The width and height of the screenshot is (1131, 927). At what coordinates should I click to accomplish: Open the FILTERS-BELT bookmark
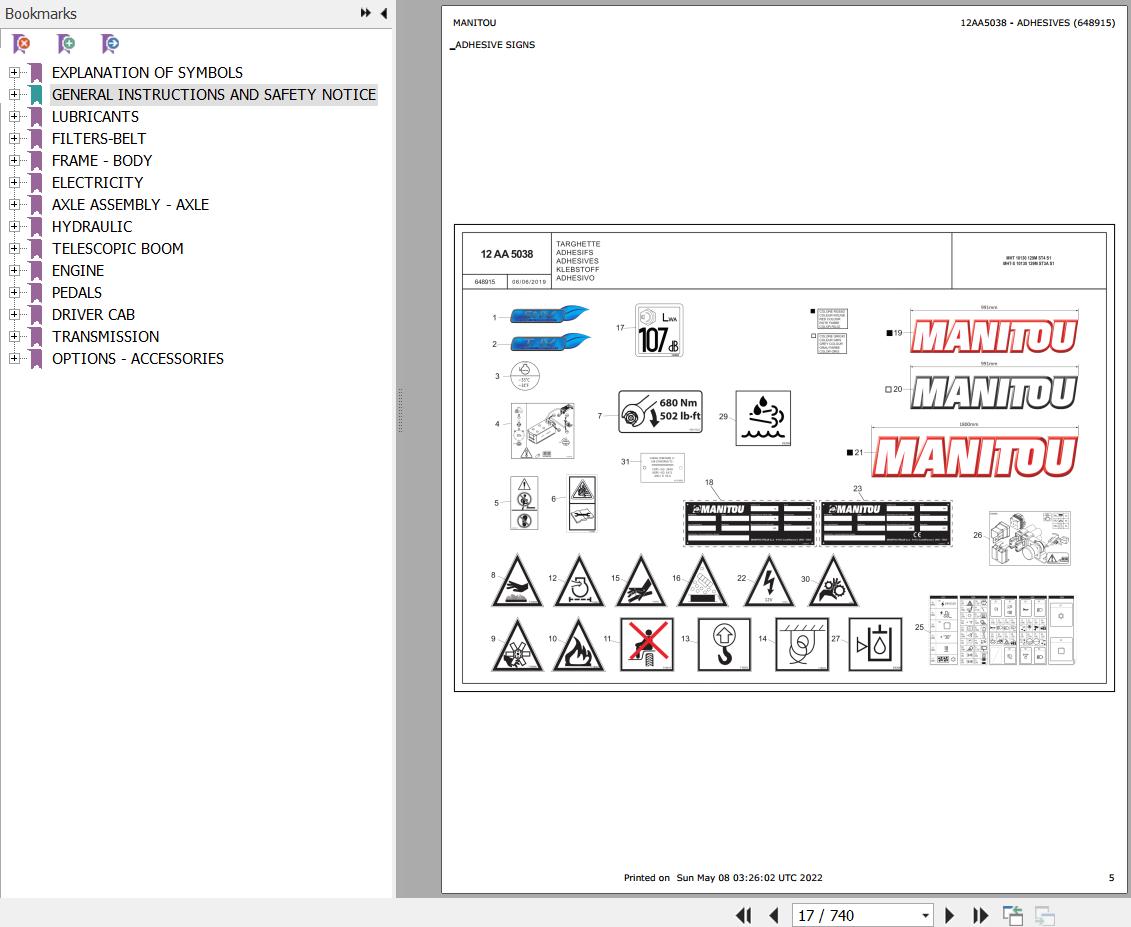pyautogui.click(x=99, y=139)
